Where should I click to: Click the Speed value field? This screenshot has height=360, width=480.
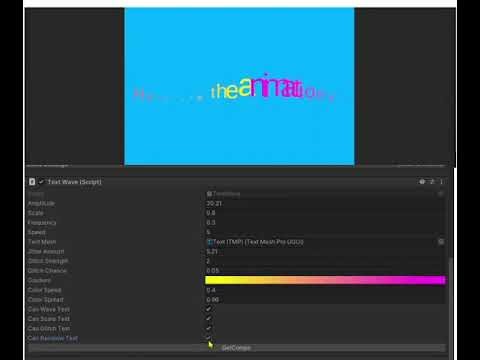(x=325, y=232)
